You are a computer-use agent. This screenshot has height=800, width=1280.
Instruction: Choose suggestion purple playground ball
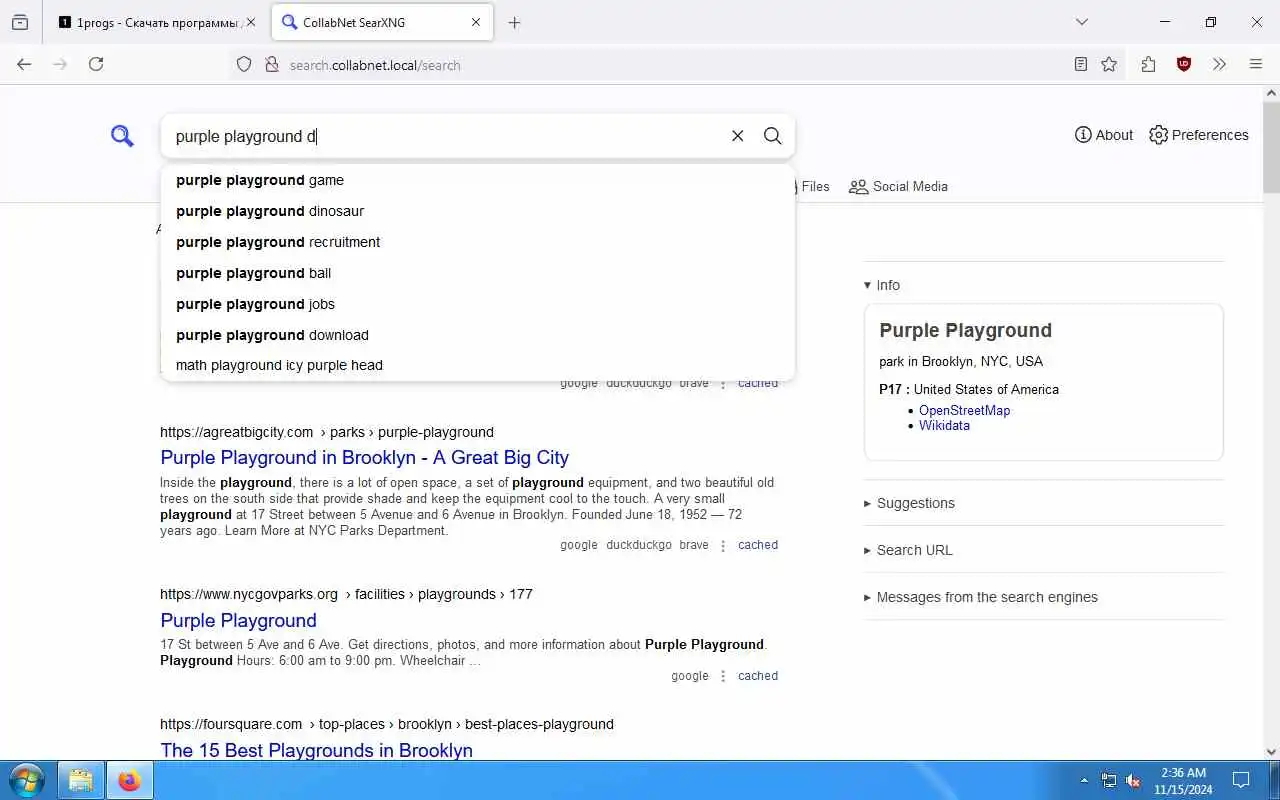pos(478,273)
